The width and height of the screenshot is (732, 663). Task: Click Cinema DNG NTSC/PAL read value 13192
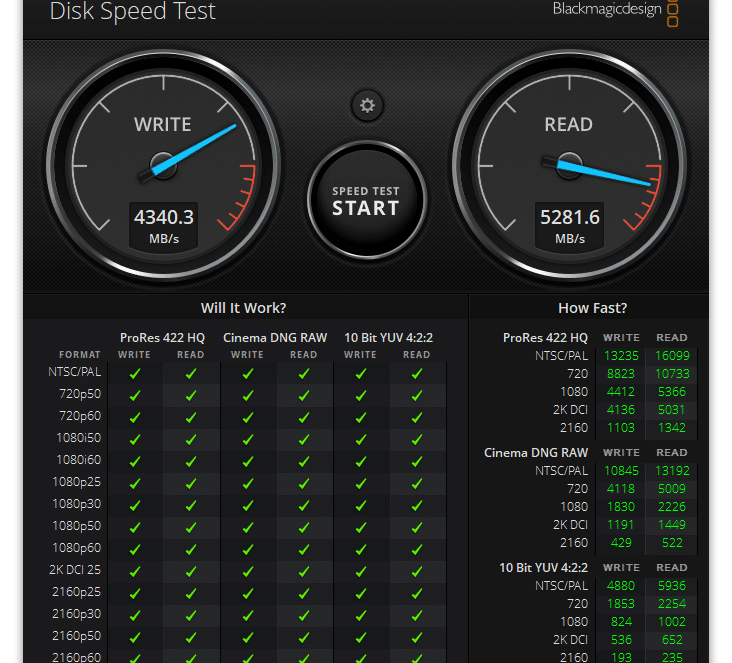click(x=672, y=471)
